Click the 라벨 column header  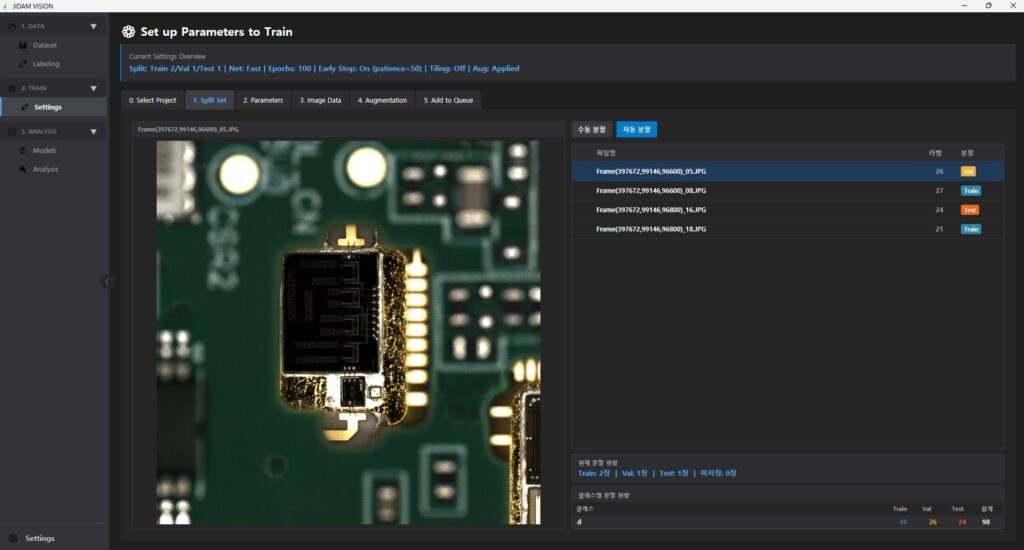point(935,153)
